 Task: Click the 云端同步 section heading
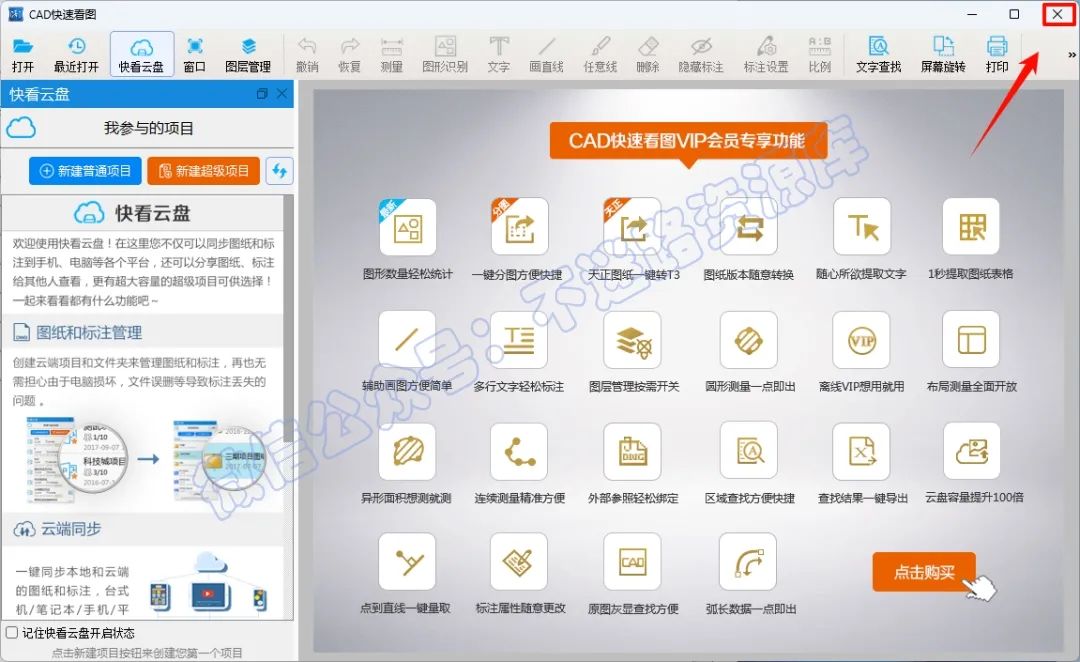[x=71, y=529]
